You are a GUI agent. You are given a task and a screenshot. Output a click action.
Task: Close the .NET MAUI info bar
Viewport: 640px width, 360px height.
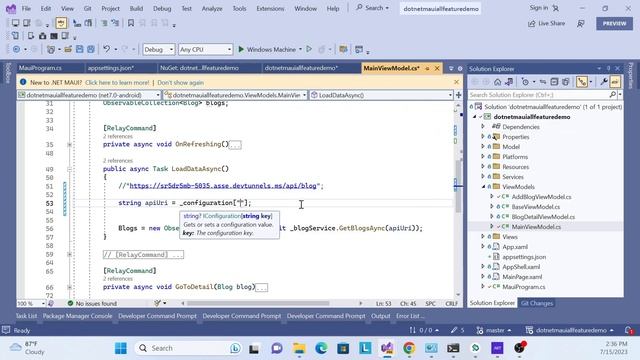[456, 82]
